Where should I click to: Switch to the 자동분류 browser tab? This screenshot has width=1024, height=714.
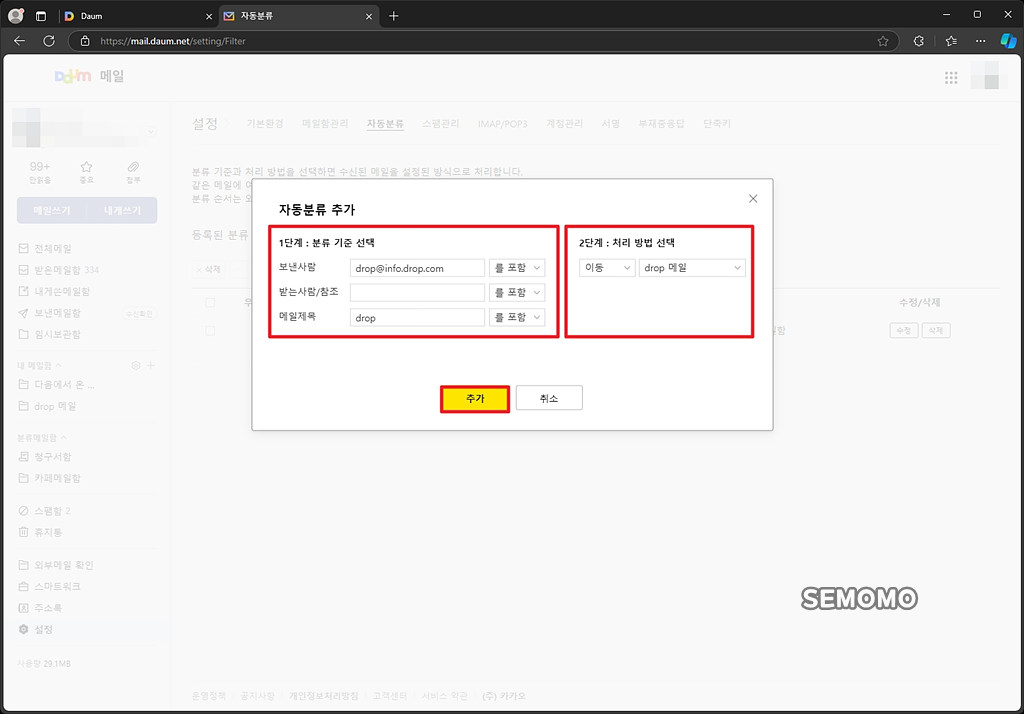coord(299,16)
